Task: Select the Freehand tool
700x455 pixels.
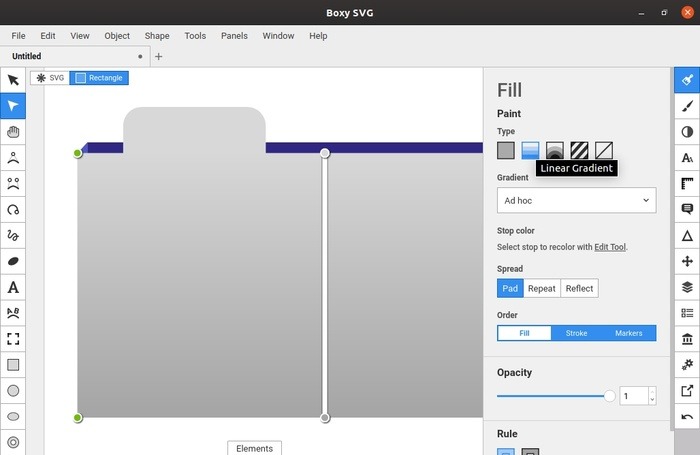Action: click(13, 235)
